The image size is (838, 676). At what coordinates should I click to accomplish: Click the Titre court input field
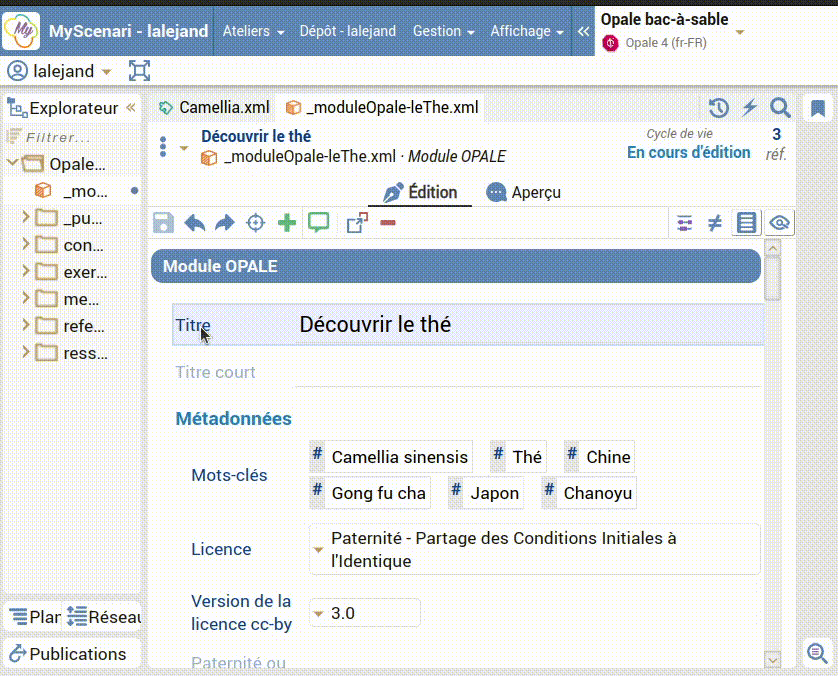point(527,372)
